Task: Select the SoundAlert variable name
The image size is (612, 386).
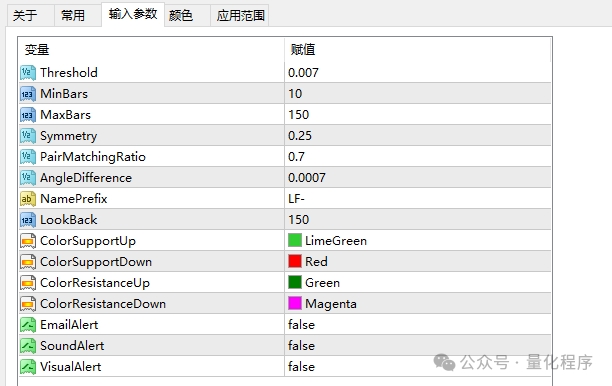Action: coord(72,346)
